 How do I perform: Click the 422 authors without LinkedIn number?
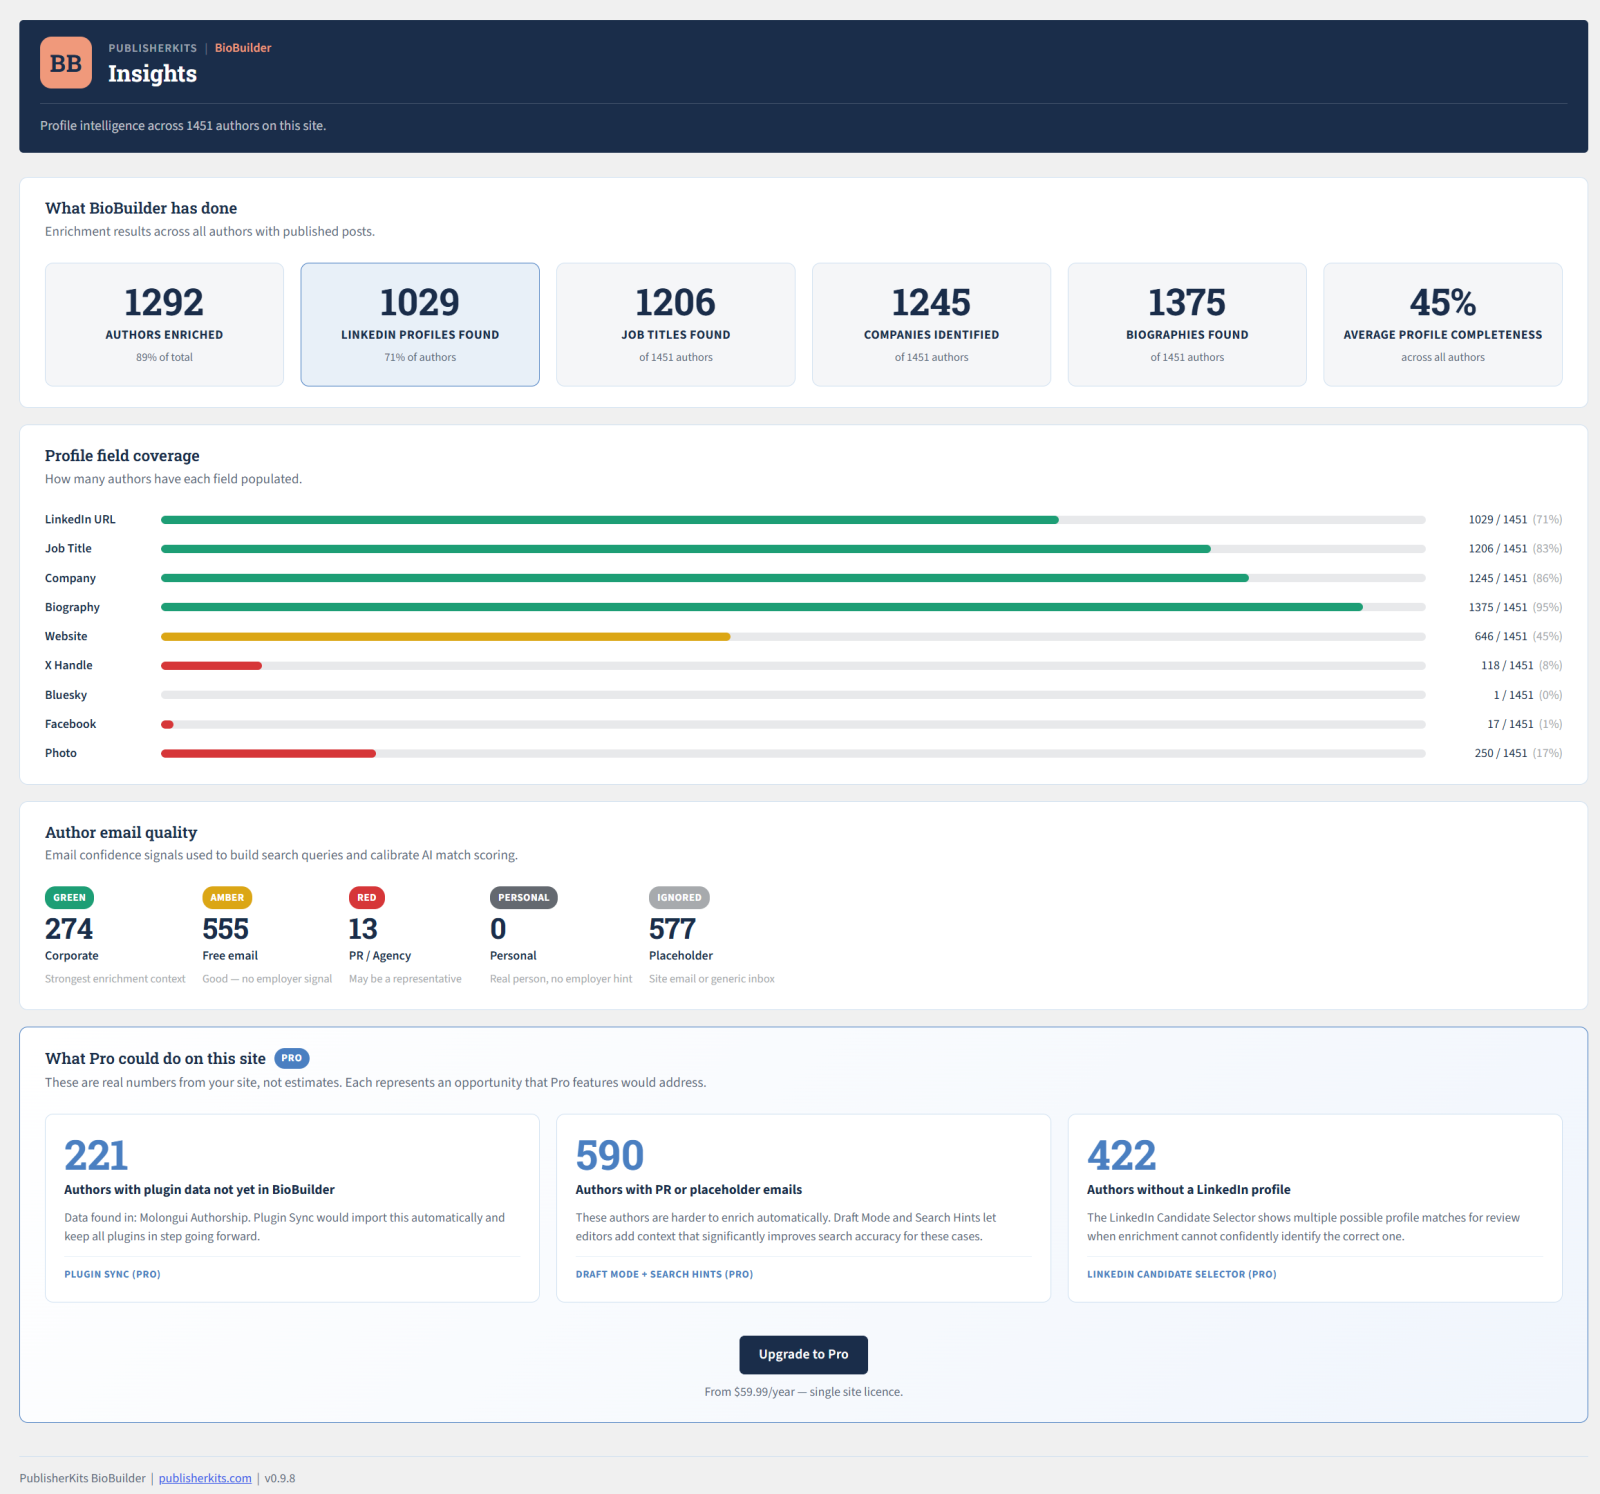click(1122, 1155)
